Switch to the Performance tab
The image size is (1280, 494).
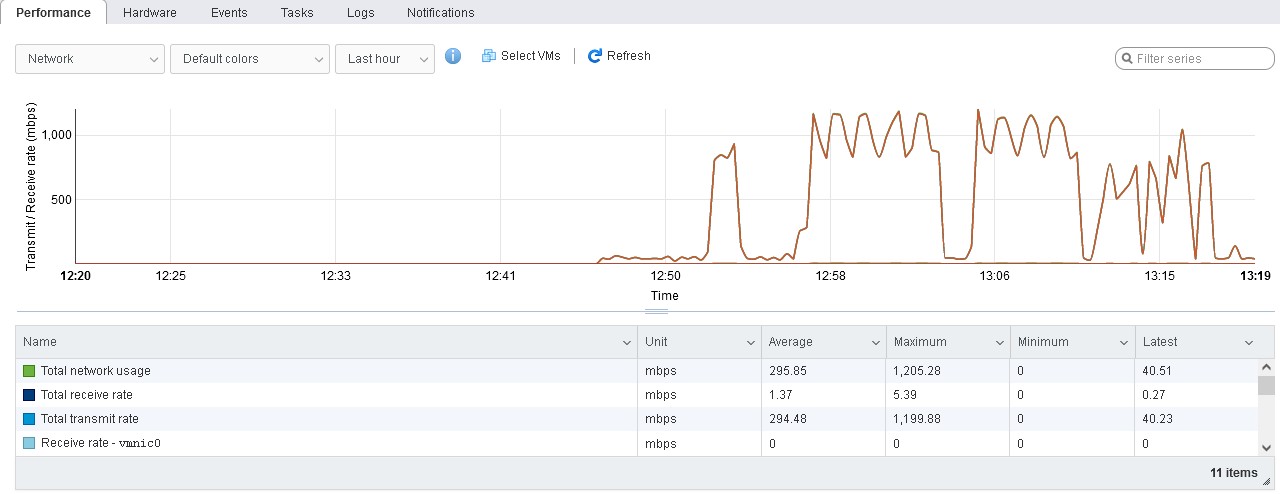54,13
